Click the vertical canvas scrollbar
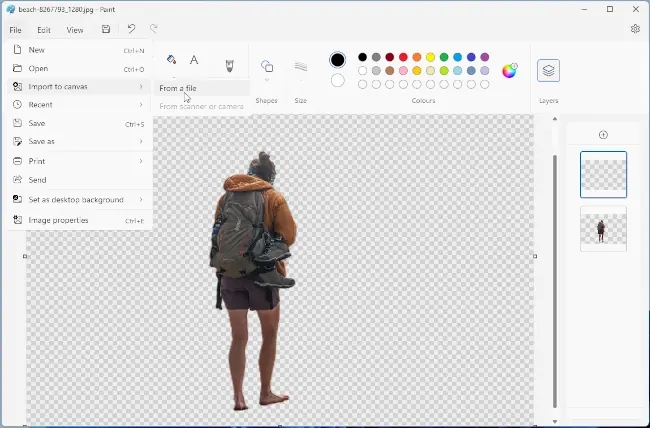This screenshot has height=428, width=650. pyautogui.click(x=555, y=281)
